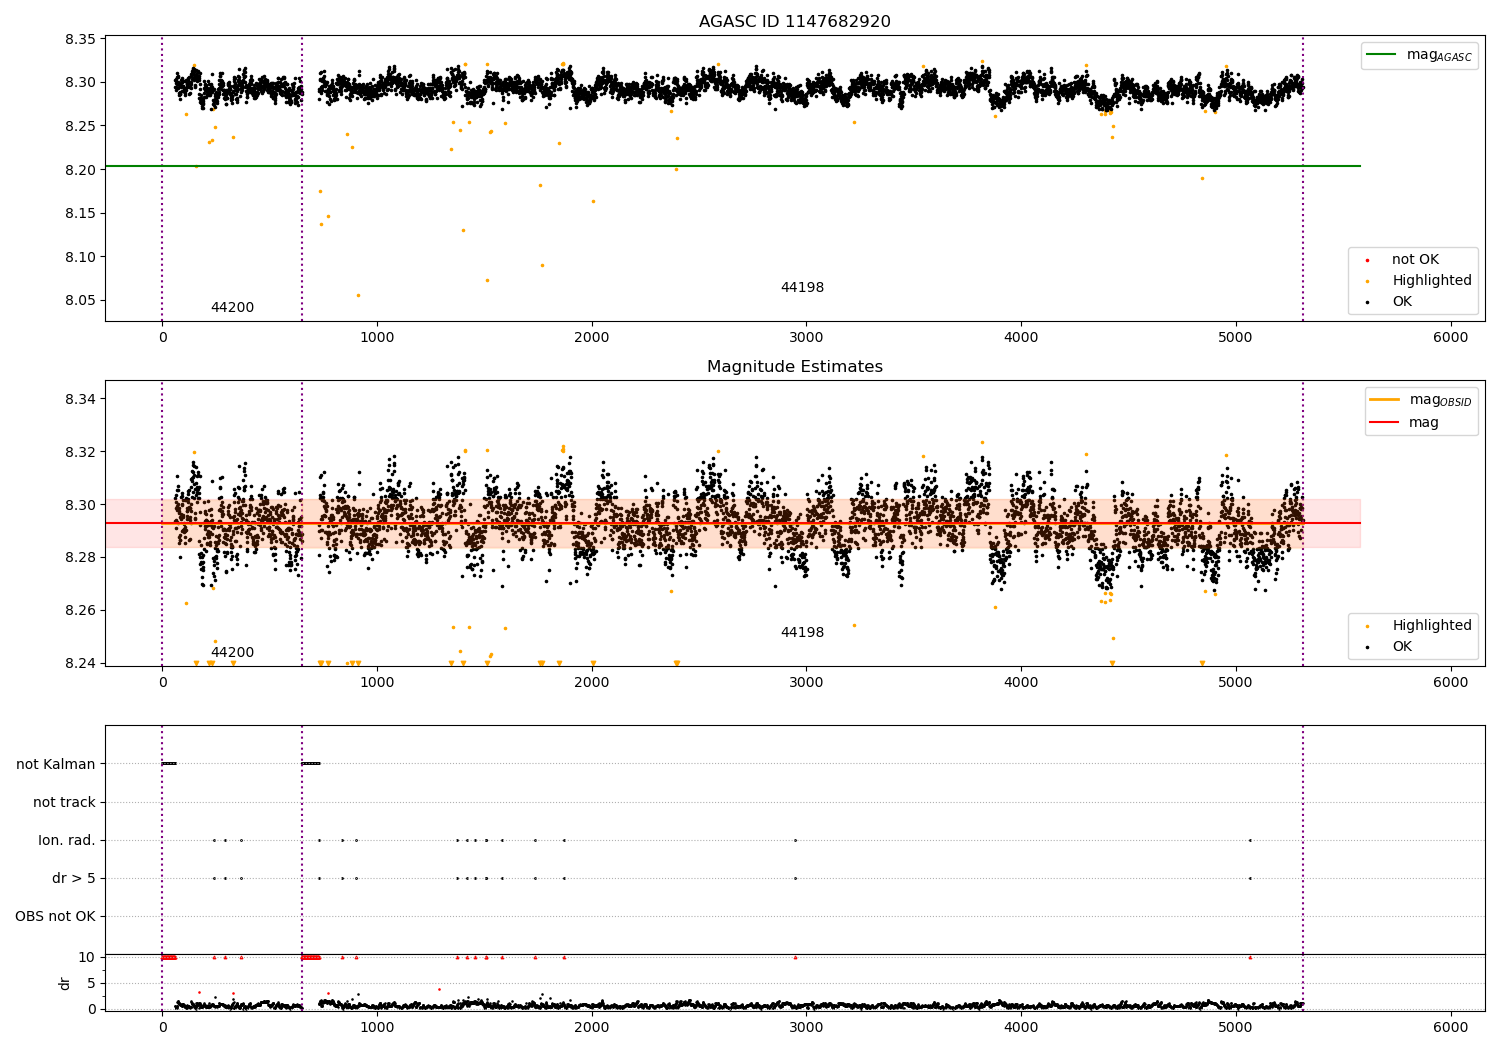Click the 'dr' axis label at bottom
Image resolution: width=1500 pixels, height=1050 pixels.
click(65, 983)
